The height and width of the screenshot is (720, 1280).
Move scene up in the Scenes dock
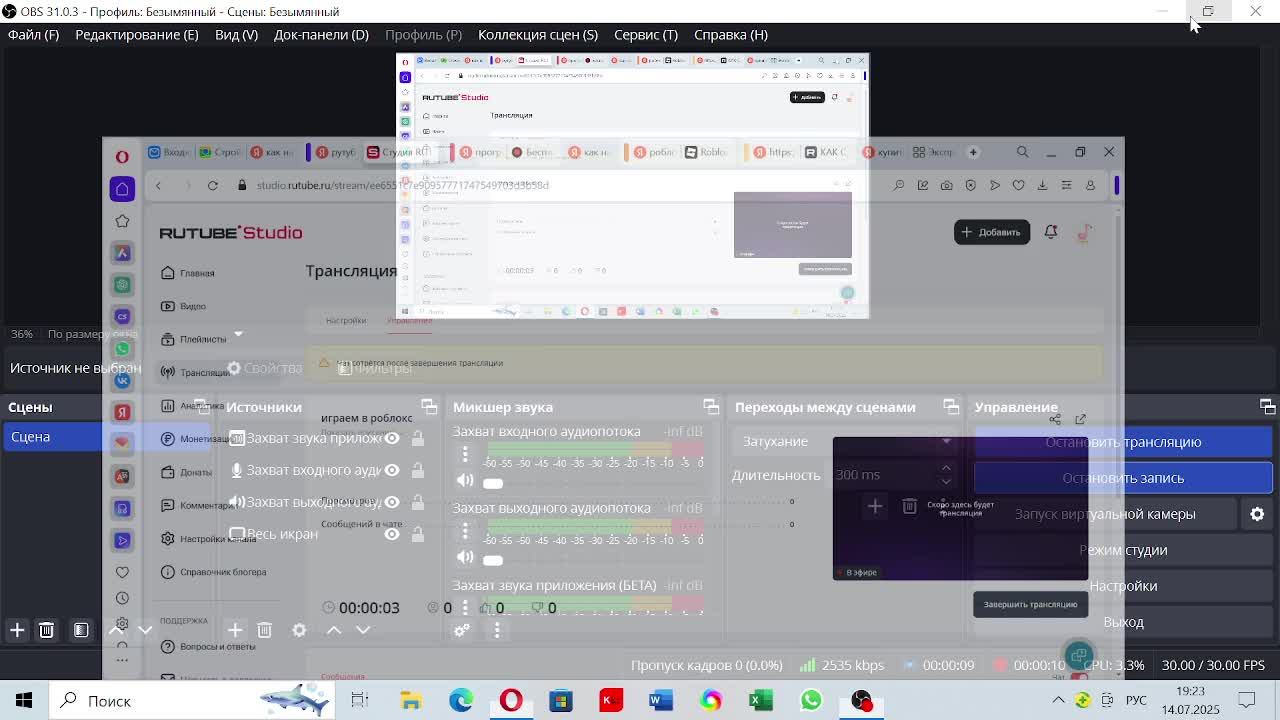coord(116,630)
